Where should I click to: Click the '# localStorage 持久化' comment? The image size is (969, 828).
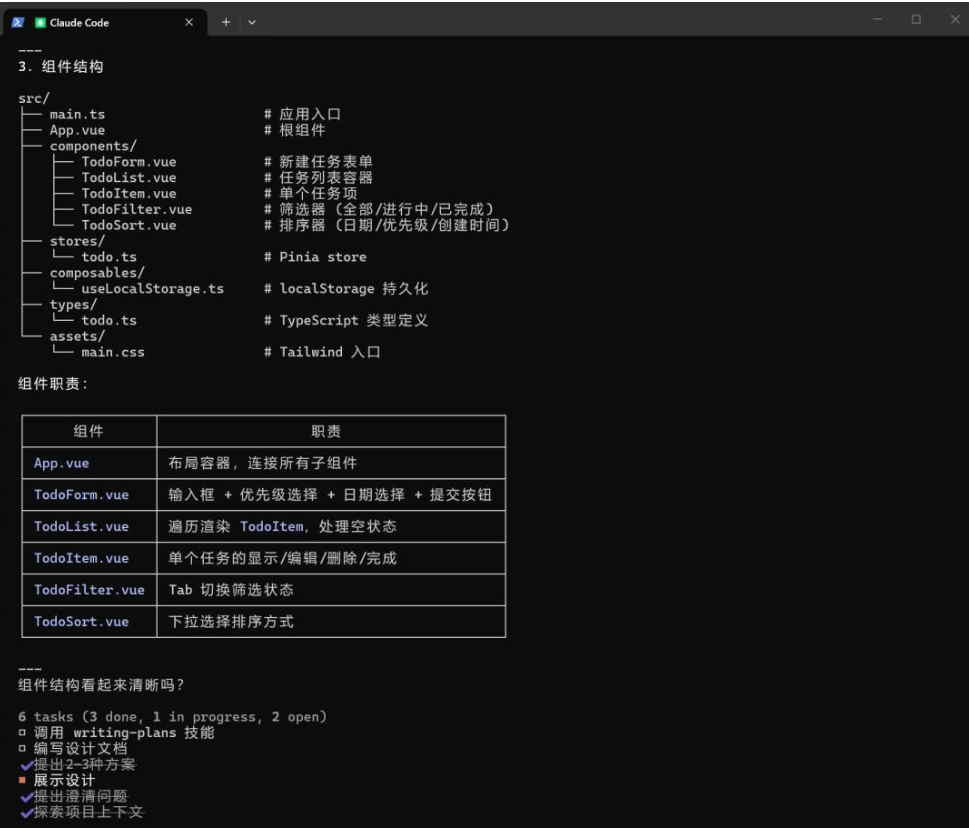[x=346, y=289]
